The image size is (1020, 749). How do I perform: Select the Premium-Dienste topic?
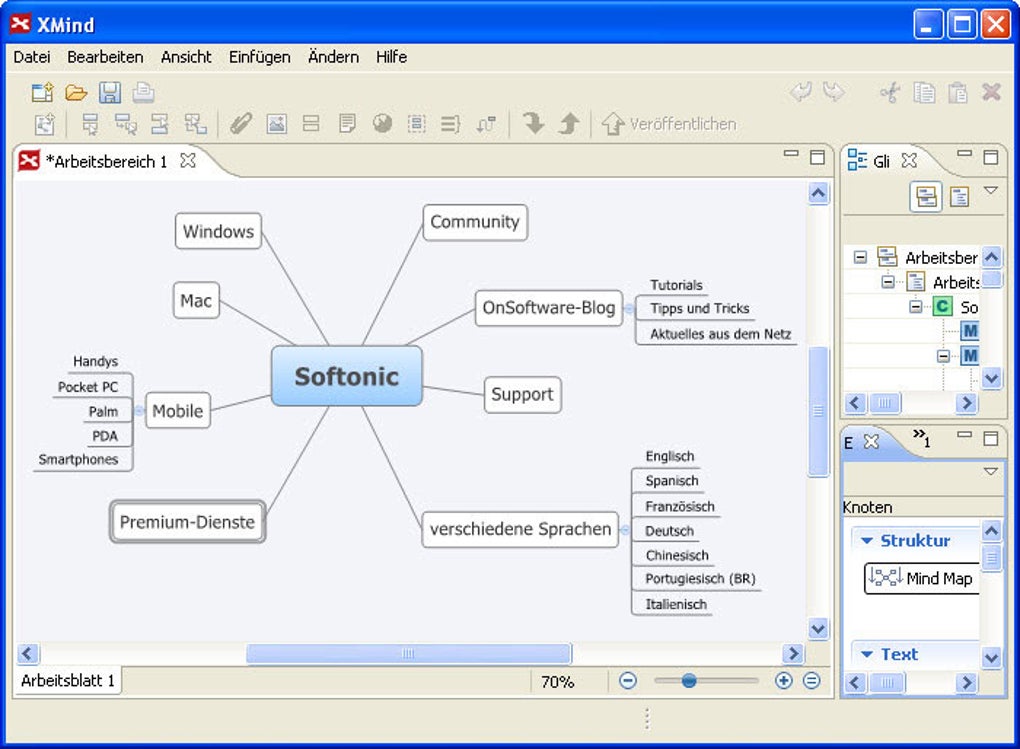pos(187,521)
